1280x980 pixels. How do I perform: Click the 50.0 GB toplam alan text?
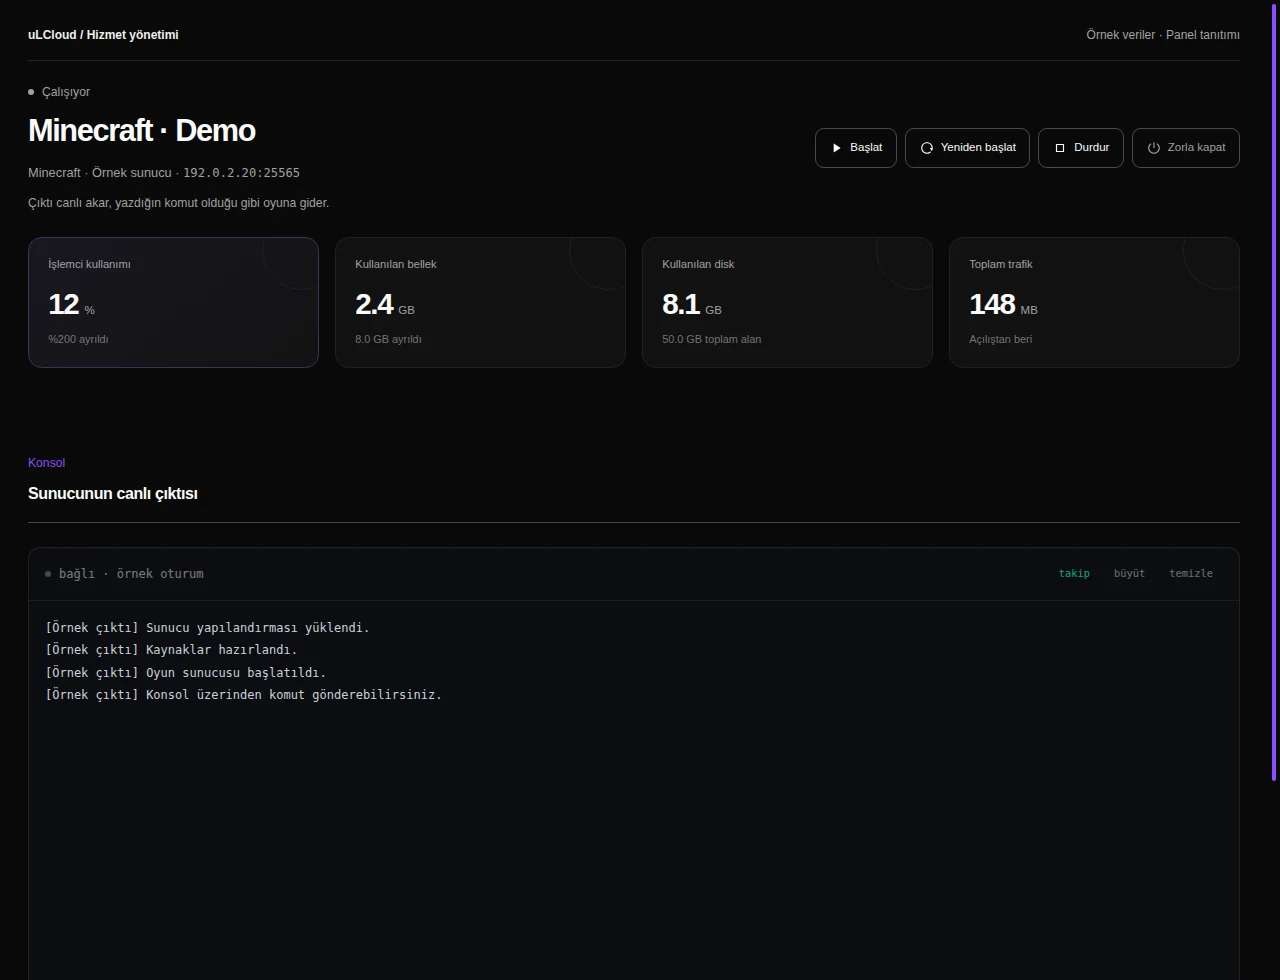[711, 339]
